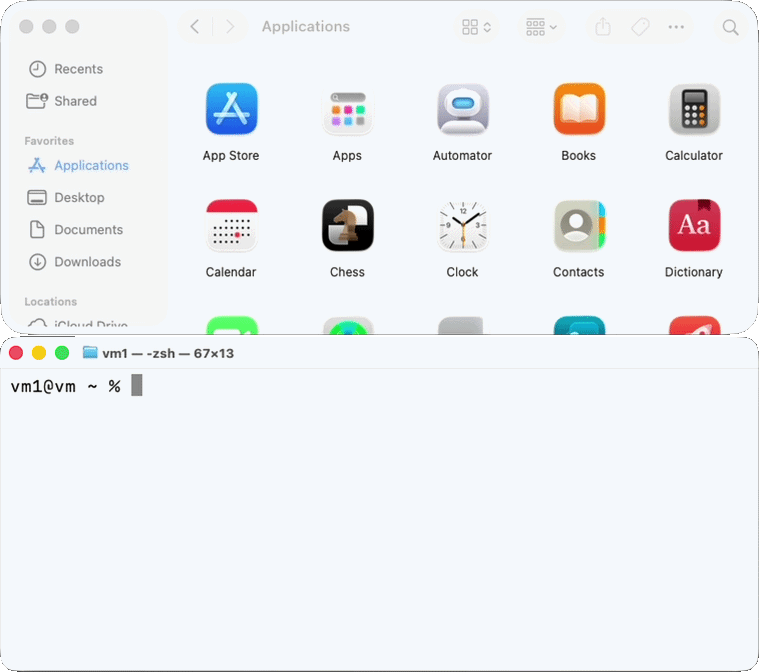Close the Terminal window with red button

pos(16,352)
